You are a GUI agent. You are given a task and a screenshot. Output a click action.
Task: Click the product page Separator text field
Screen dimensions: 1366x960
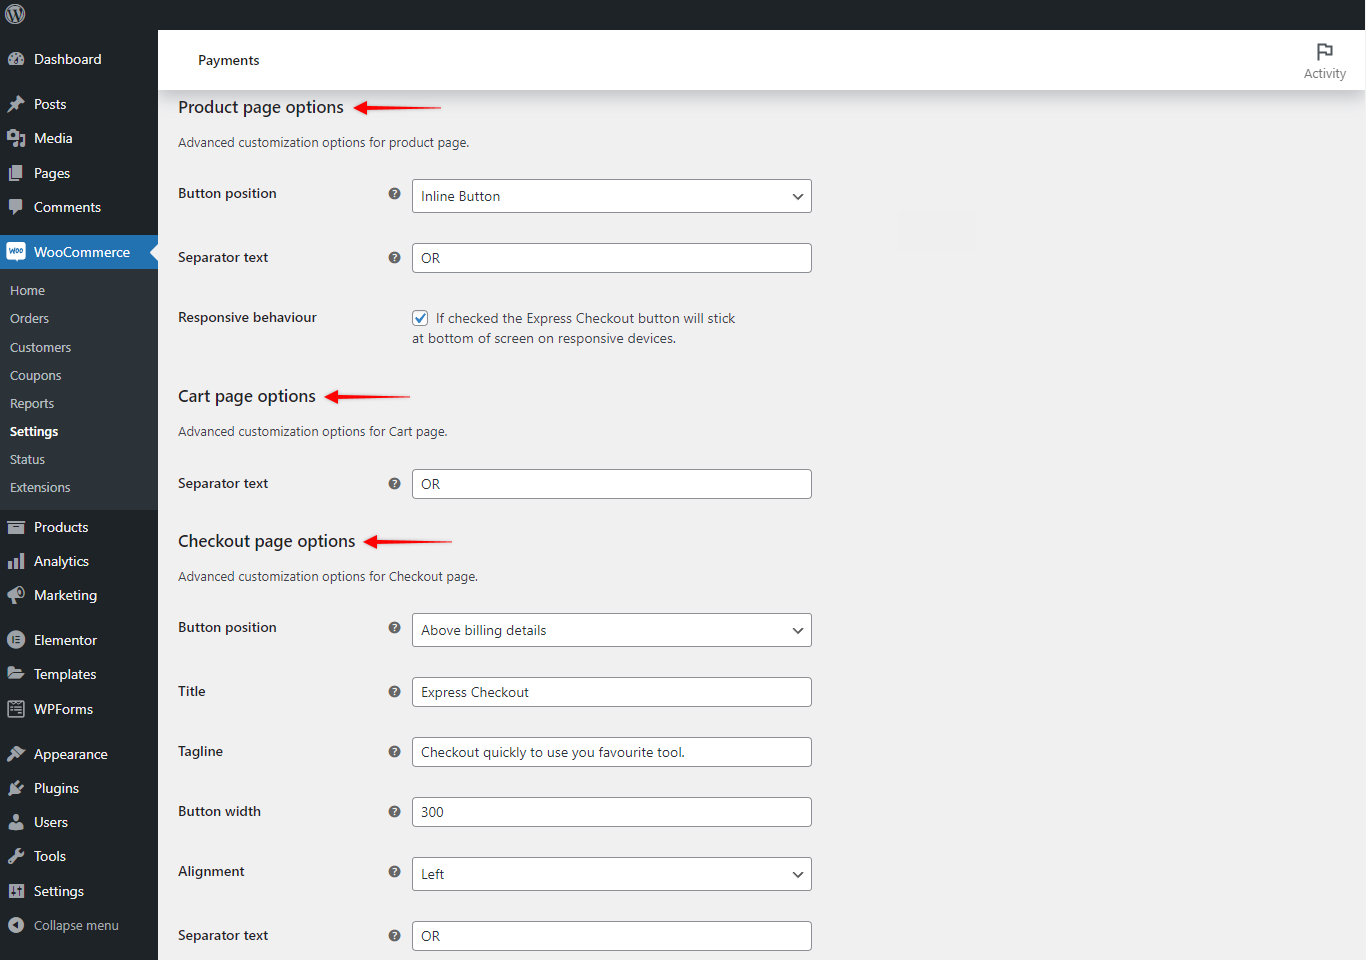612,258
